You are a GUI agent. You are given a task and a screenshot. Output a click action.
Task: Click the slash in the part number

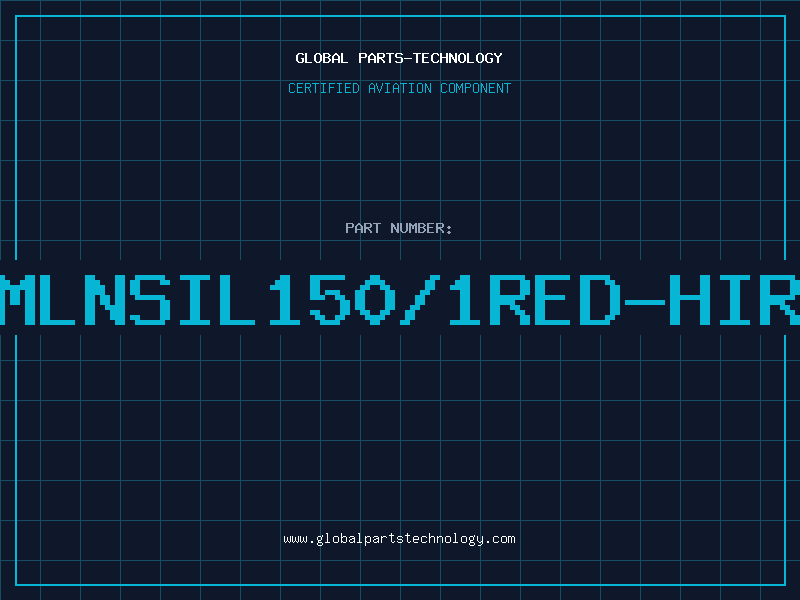click(x=420, y=300)
